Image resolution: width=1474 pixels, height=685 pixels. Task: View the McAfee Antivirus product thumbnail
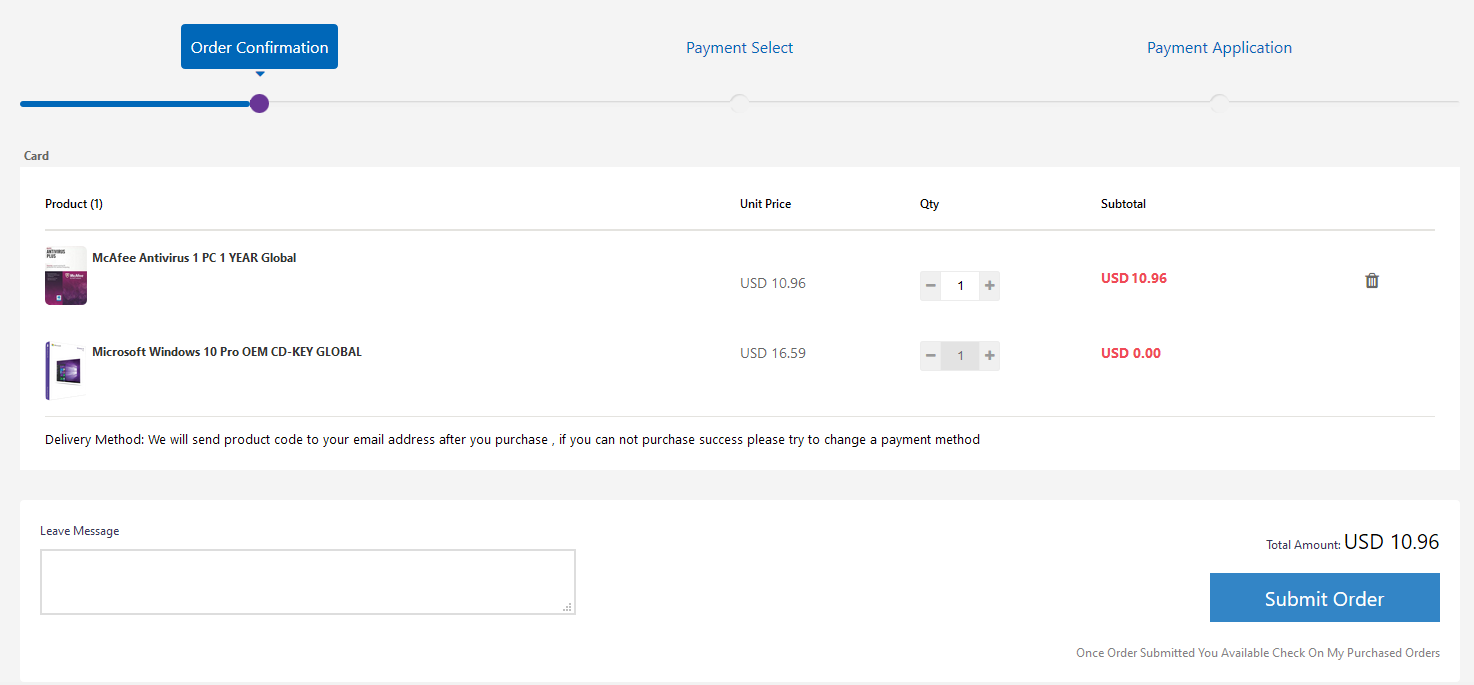(x=66, y=275)
